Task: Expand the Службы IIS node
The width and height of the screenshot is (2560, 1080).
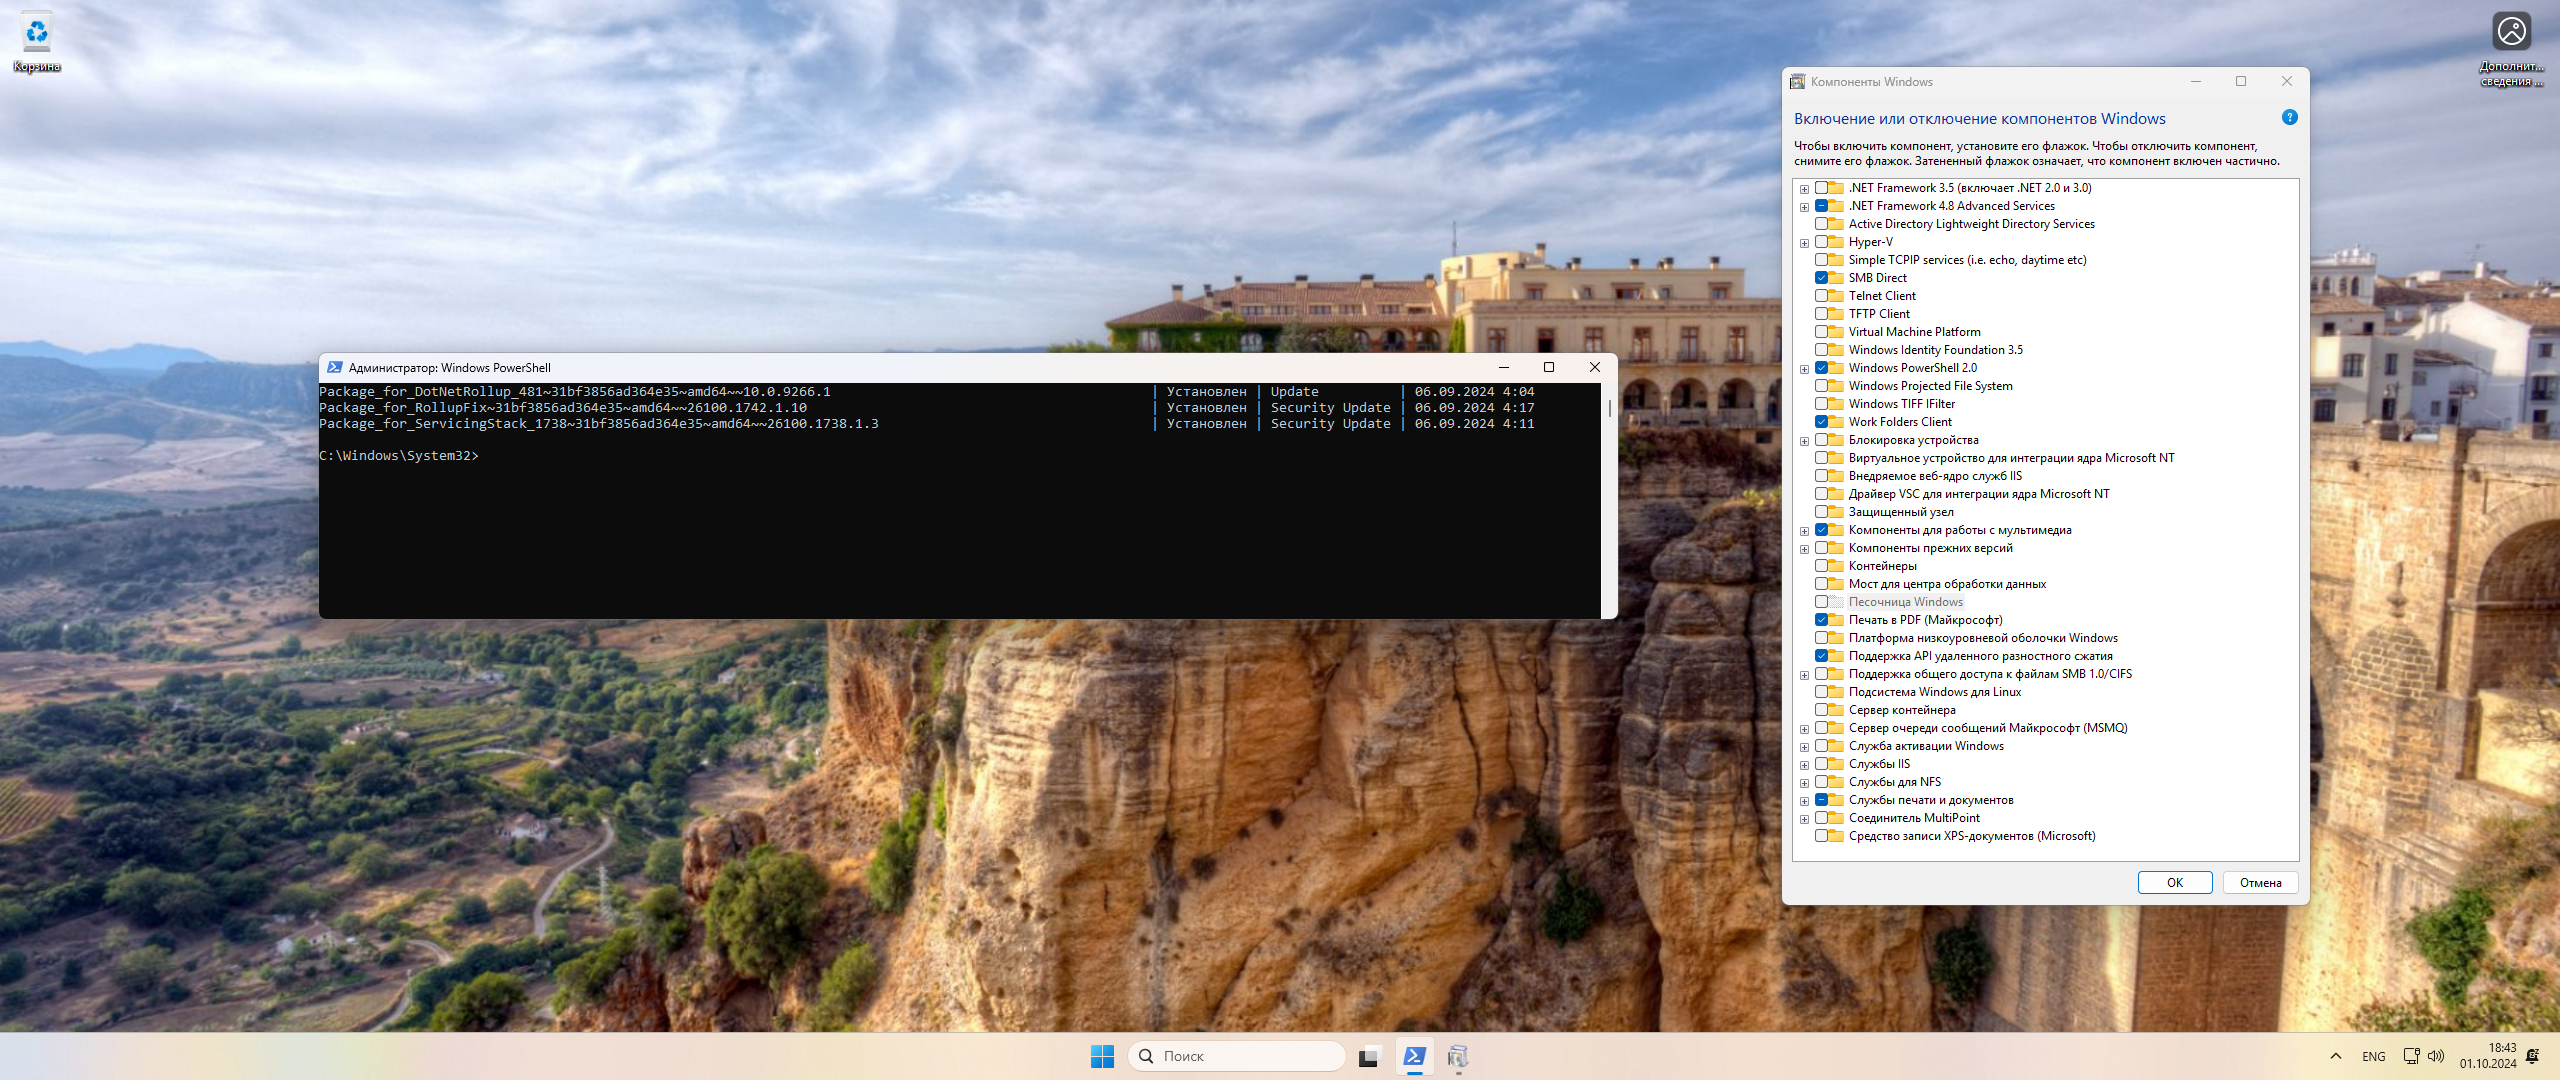Action: click(1804, 765)
